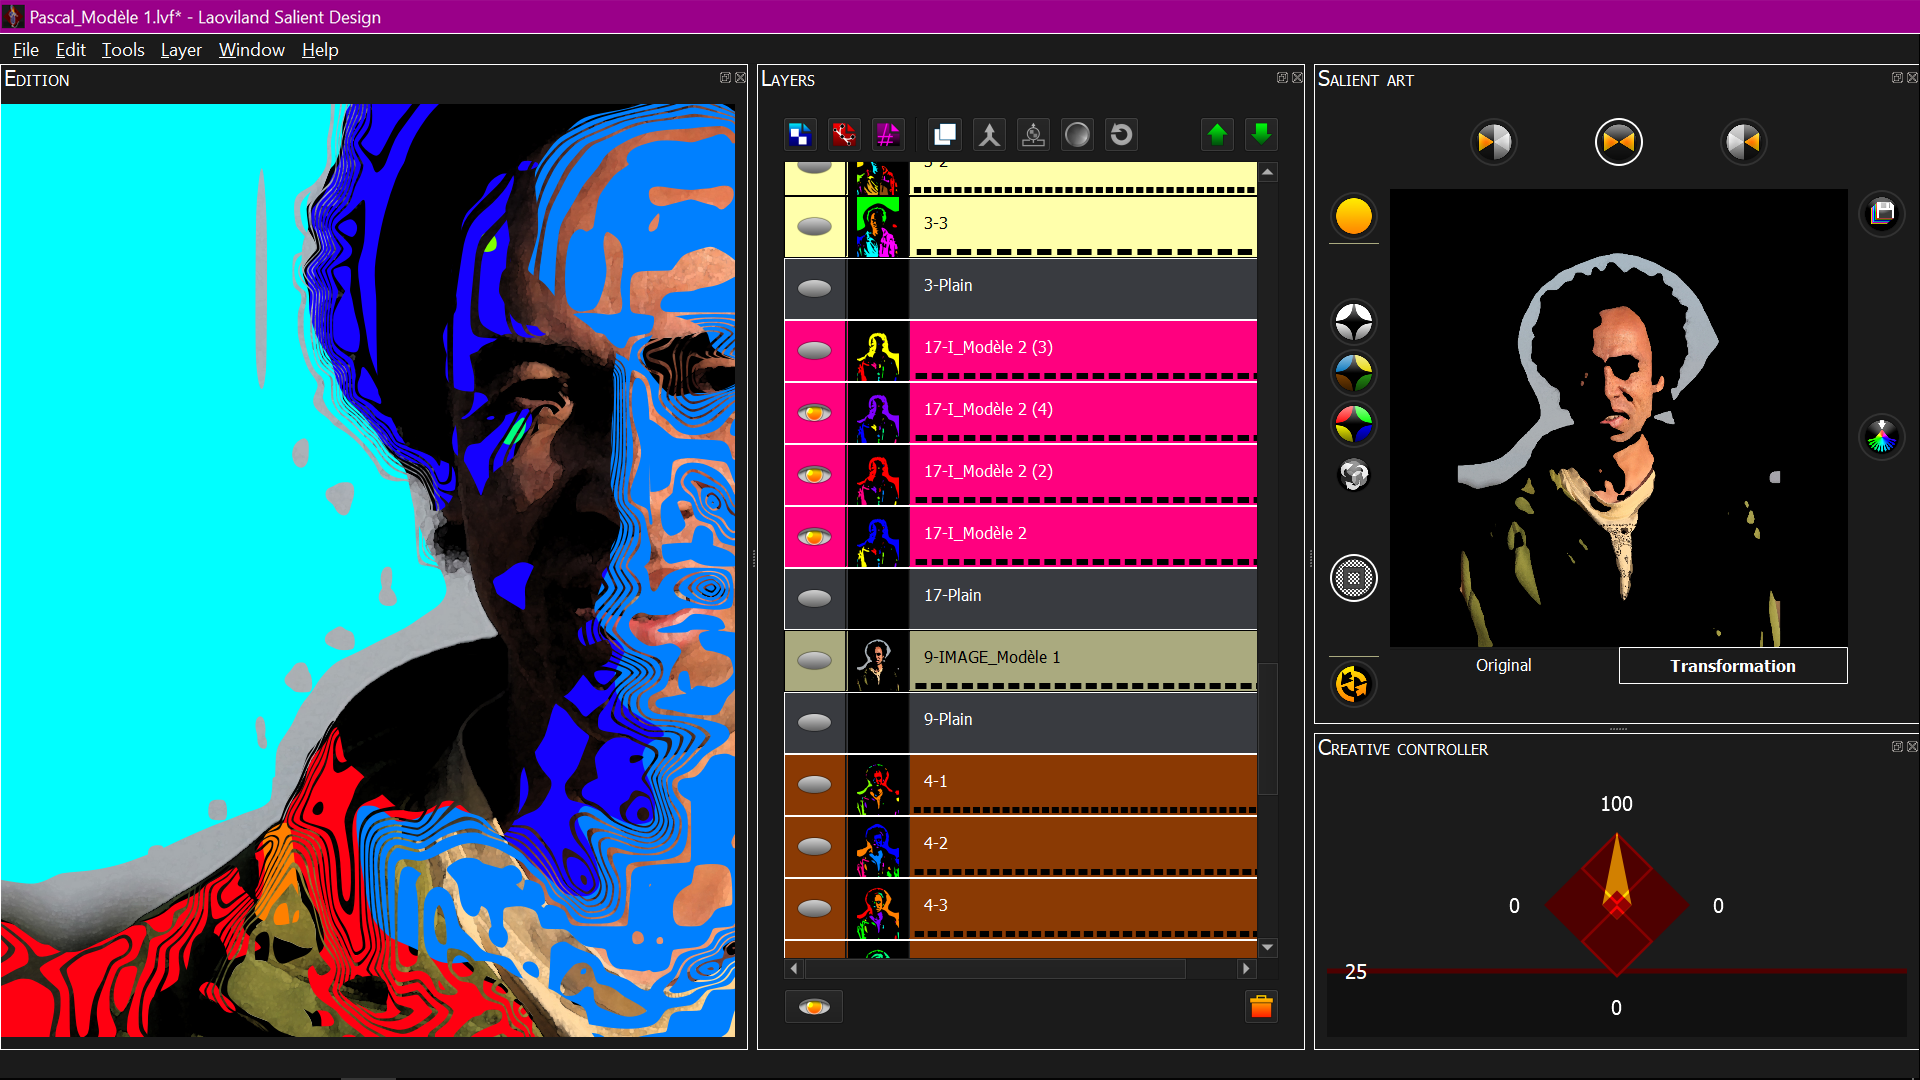Switch preview to Original
The height and width of the screenshot is (1080, 1920).
click(x=1503, y=665)
